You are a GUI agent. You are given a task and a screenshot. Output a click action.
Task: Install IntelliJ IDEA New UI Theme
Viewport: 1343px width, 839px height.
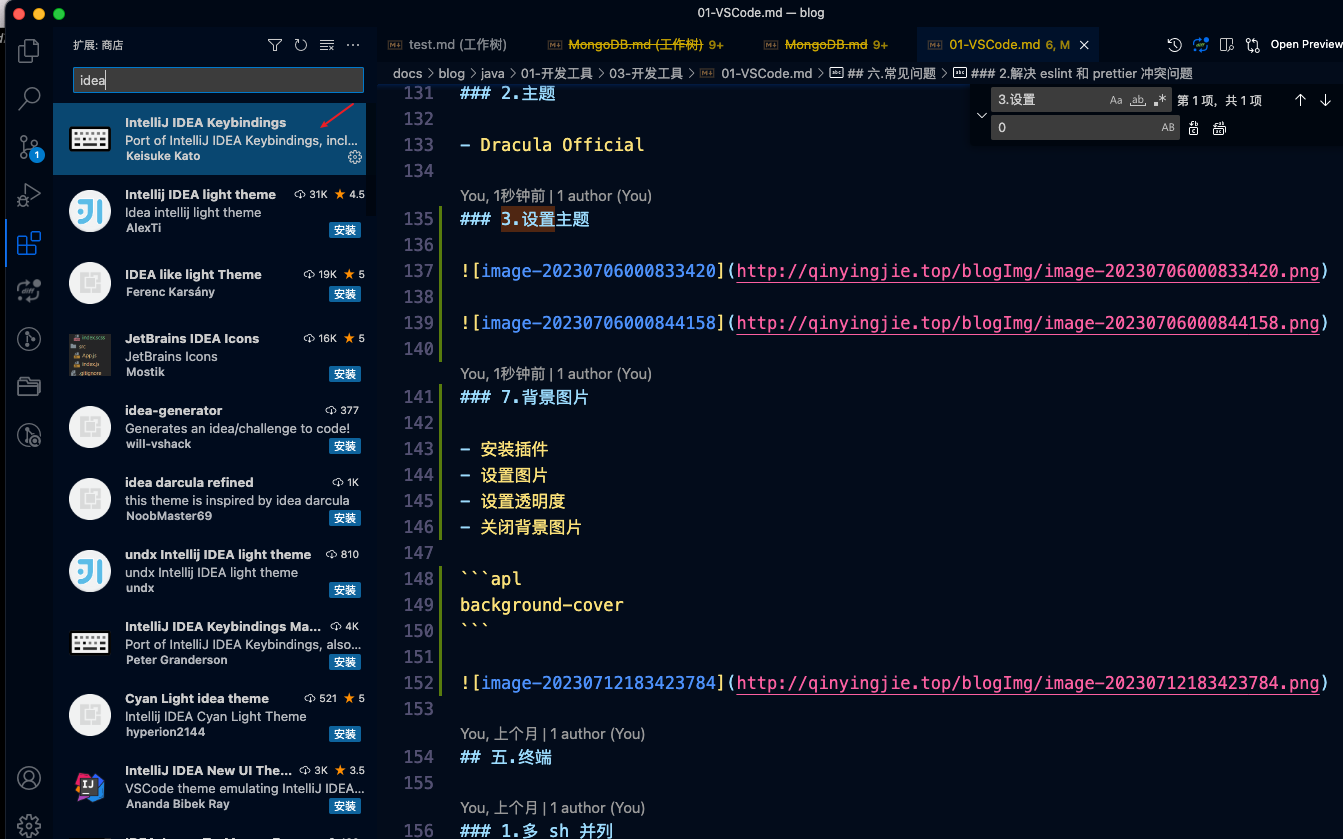(345, 806)
